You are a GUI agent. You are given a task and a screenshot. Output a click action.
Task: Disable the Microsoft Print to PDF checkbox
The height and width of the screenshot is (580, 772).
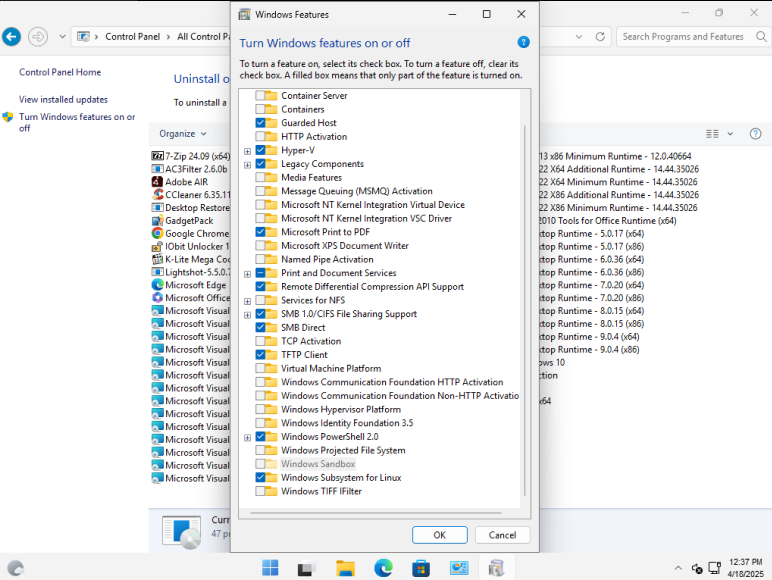260,232
